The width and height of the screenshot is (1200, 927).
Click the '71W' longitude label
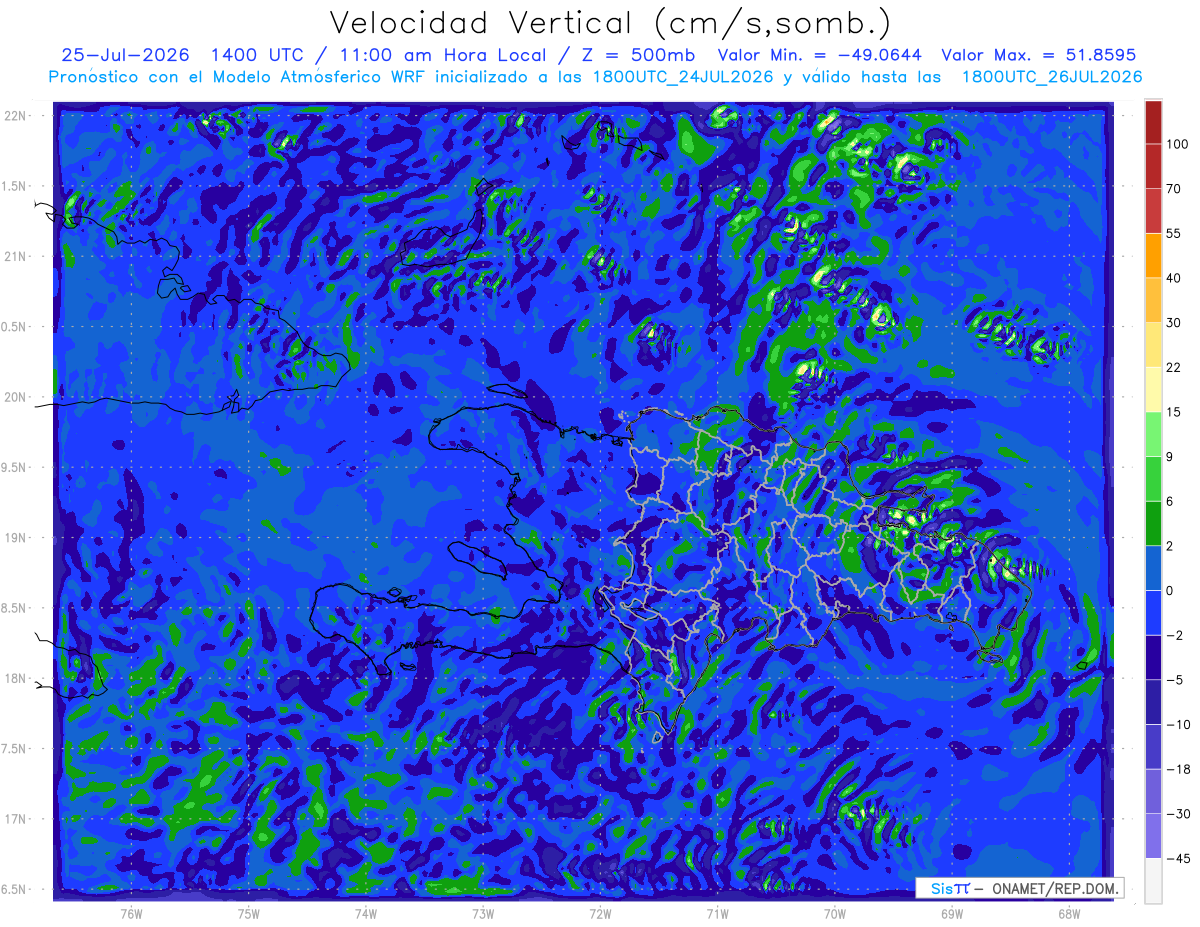717,913
